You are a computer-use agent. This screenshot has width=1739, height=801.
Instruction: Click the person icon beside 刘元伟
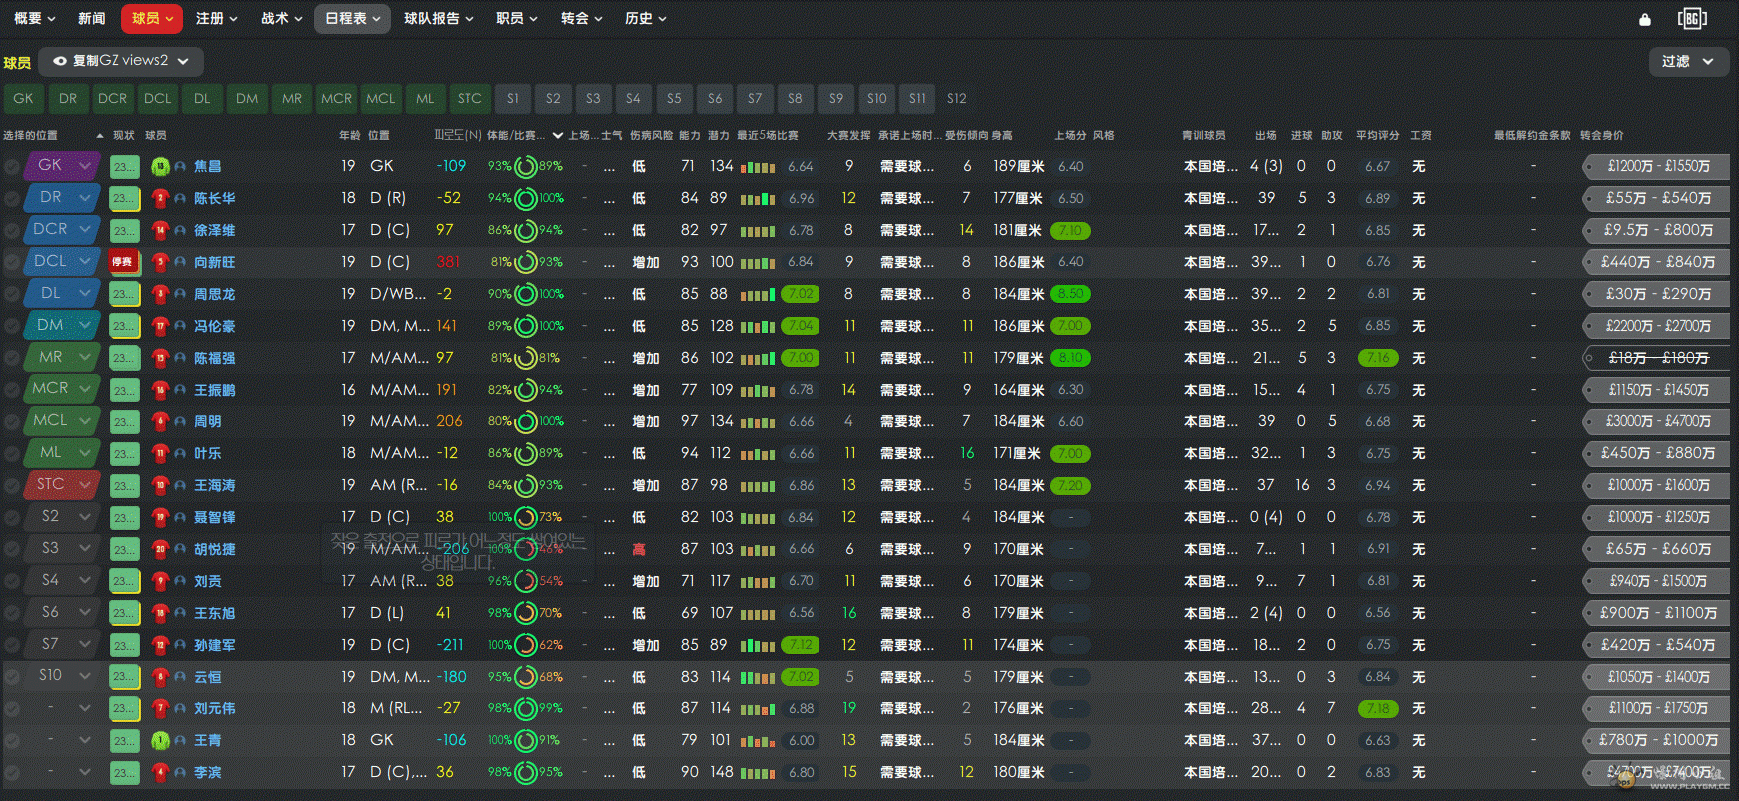[180, 709]
